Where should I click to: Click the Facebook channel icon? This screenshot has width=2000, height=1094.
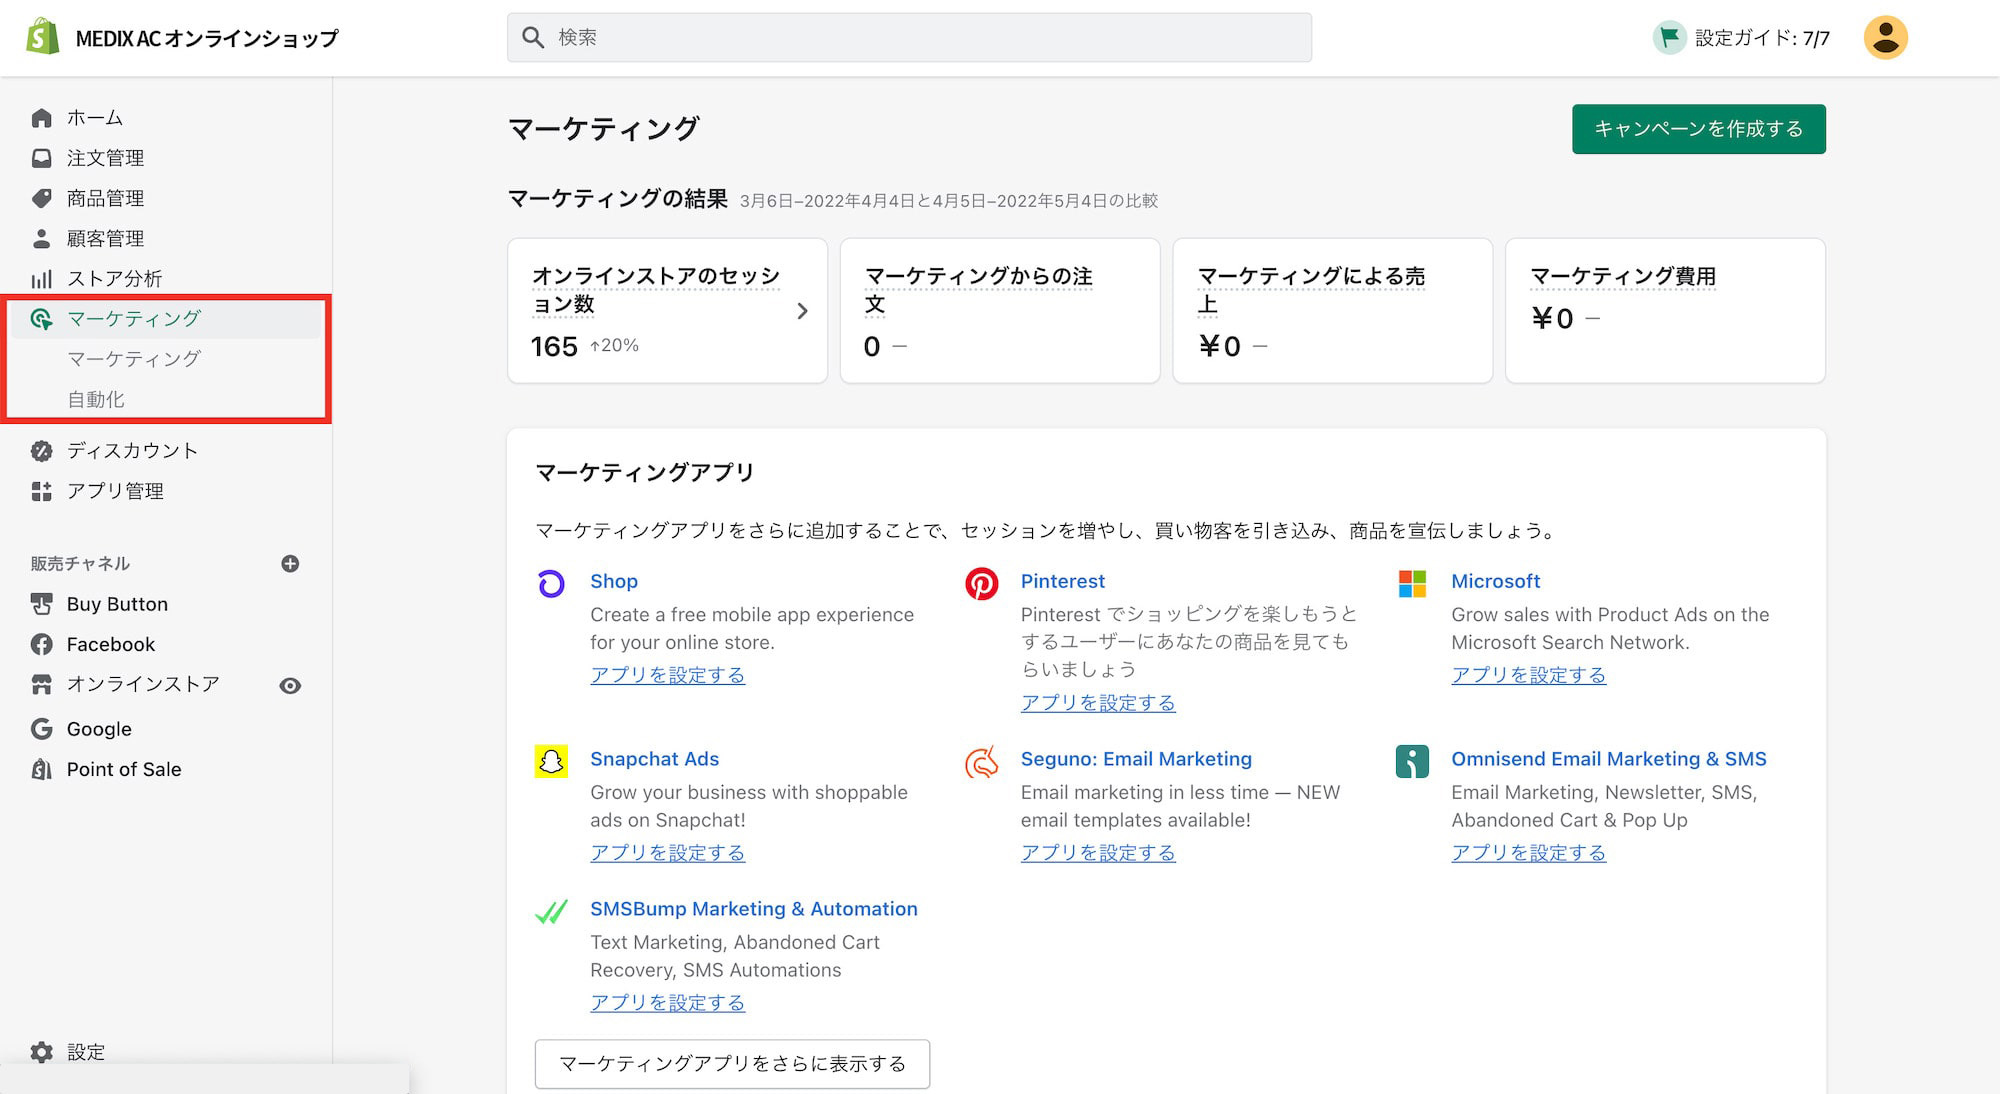(x=41, y=644)
